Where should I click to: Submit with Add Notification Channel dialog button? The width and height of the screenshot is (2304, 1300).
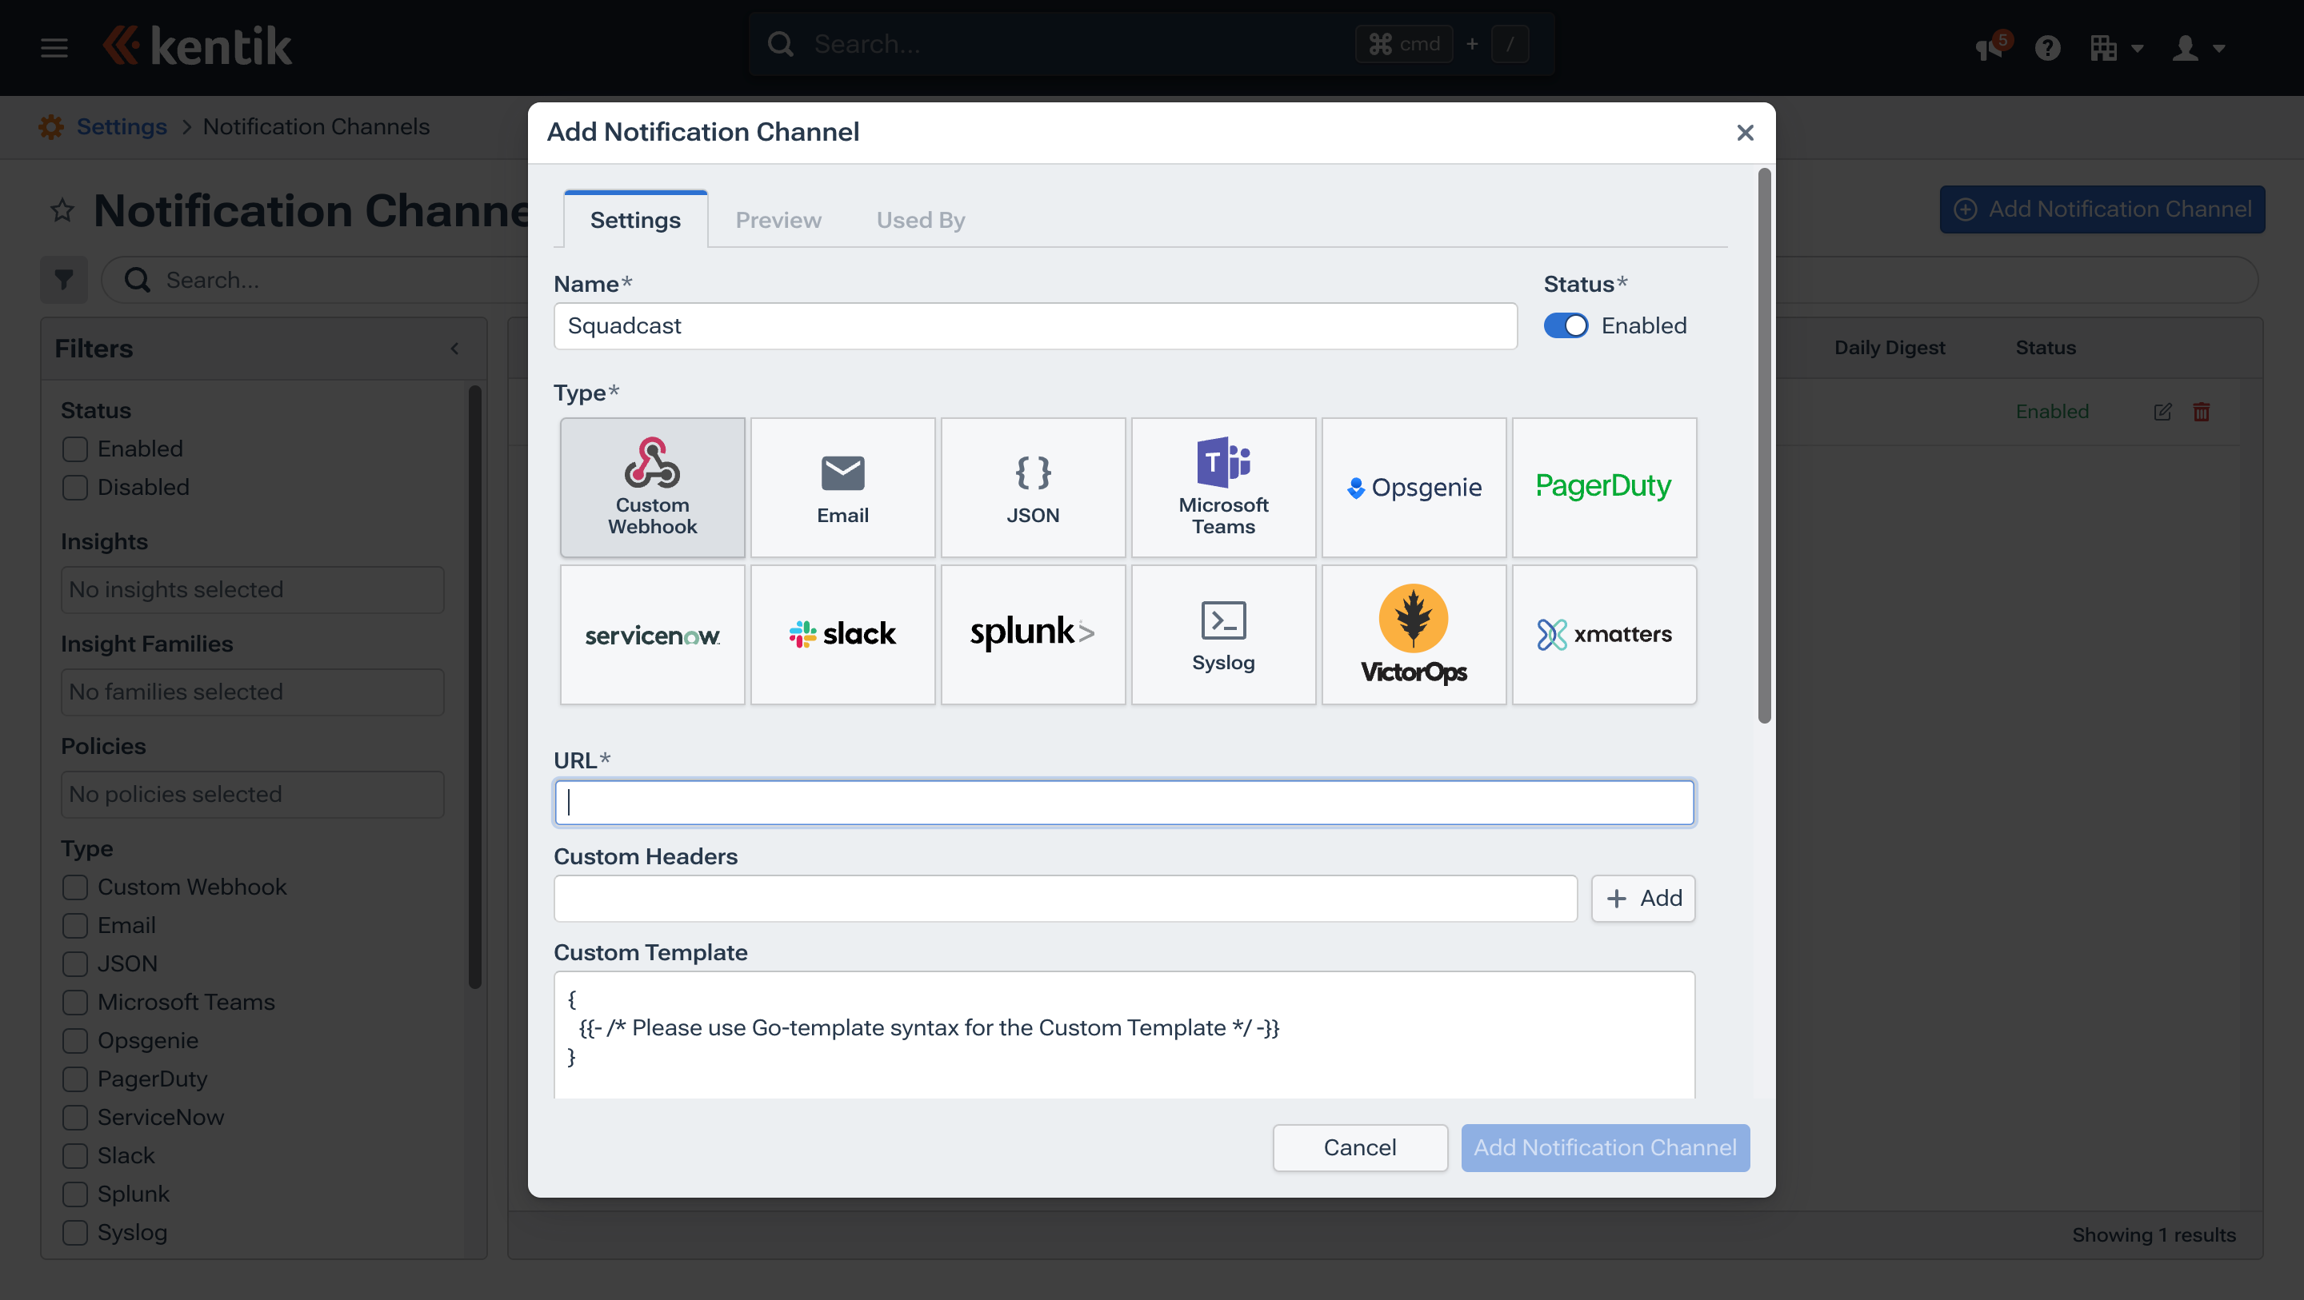(1605, 1147)
